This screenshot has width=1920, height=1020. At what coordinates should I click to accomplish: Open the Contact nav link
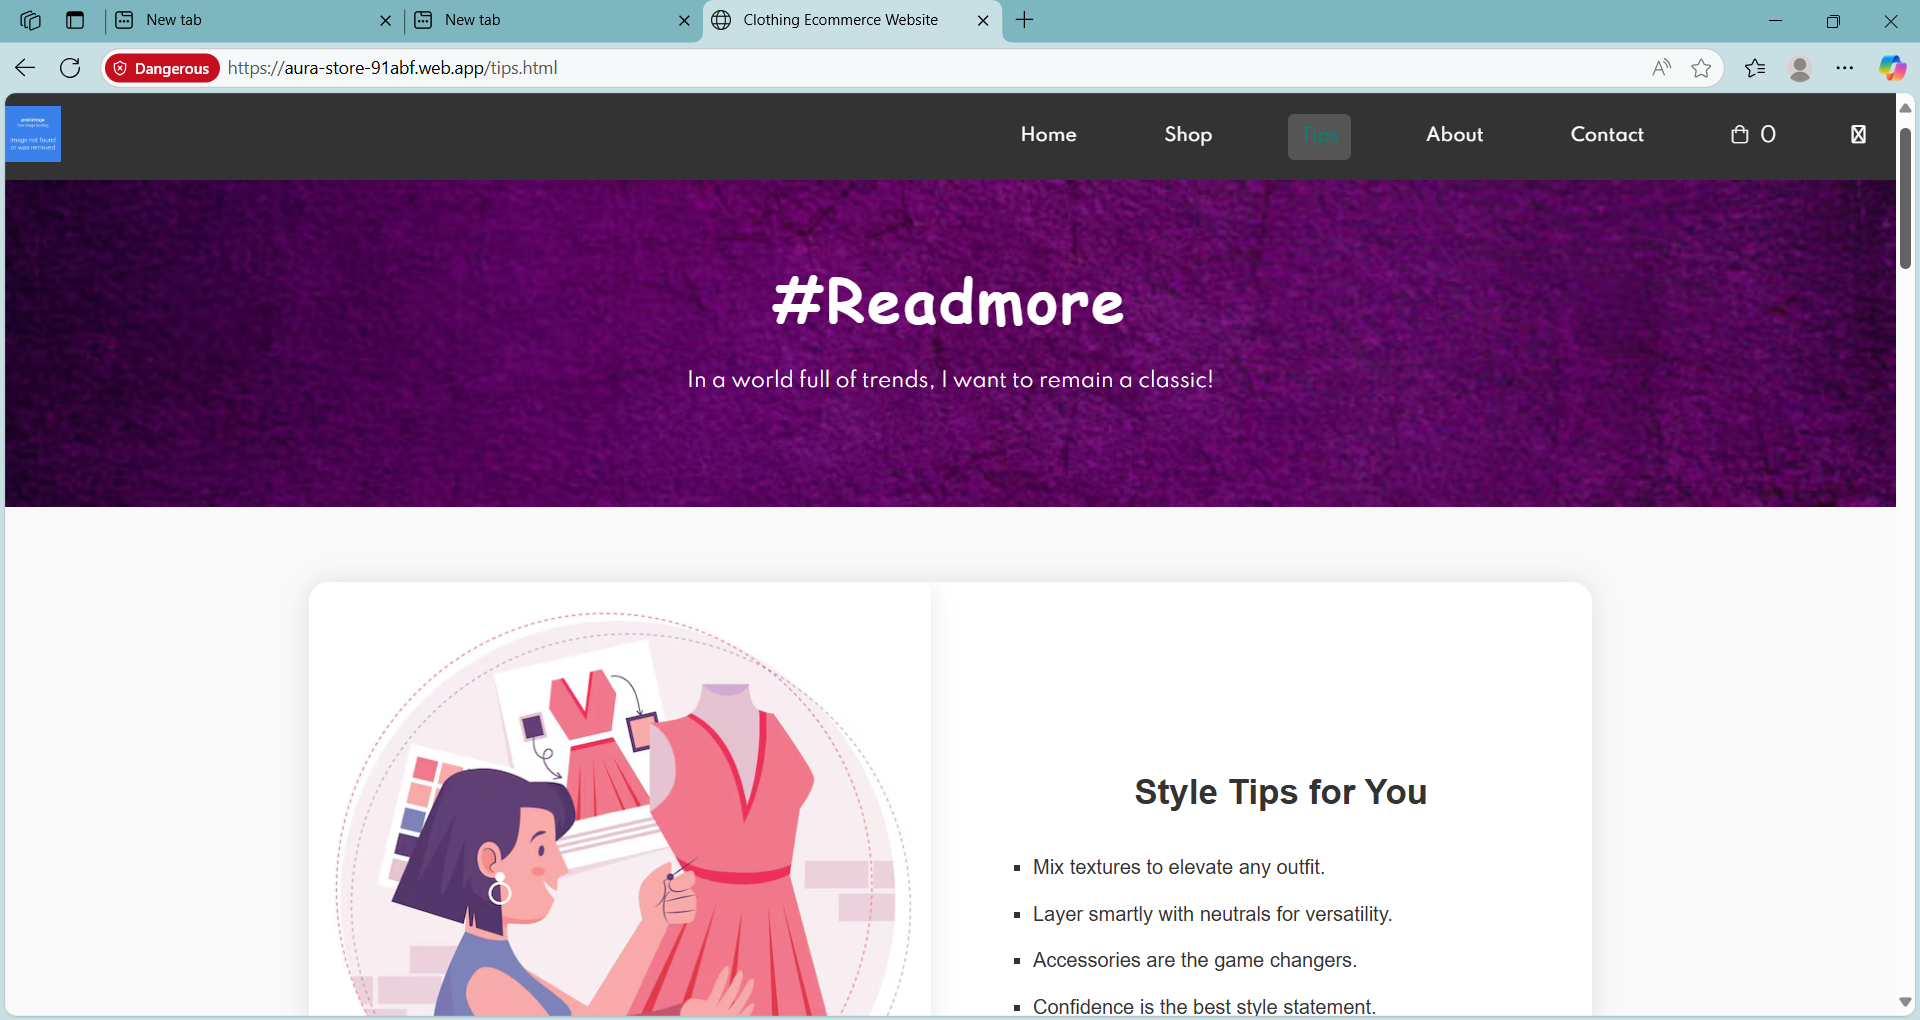pyautogui.click(x=1607, y=135)
